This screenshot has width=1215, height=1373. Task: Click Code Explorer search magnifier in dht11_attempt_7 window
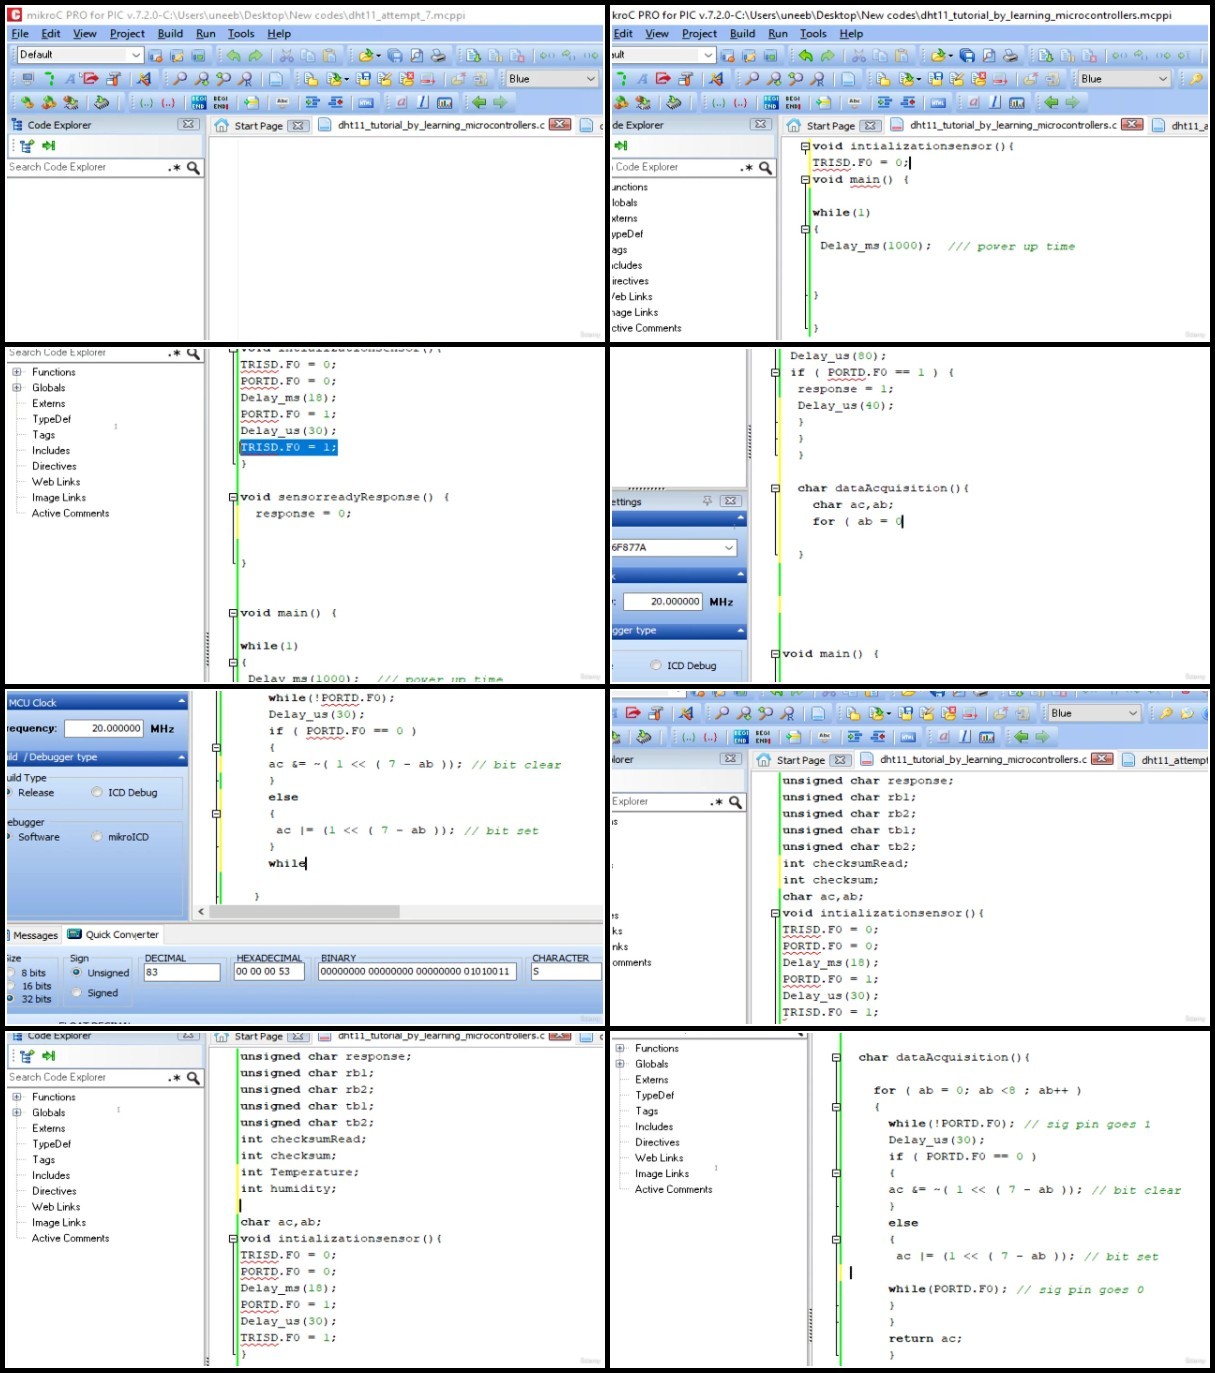coord(193,167)
